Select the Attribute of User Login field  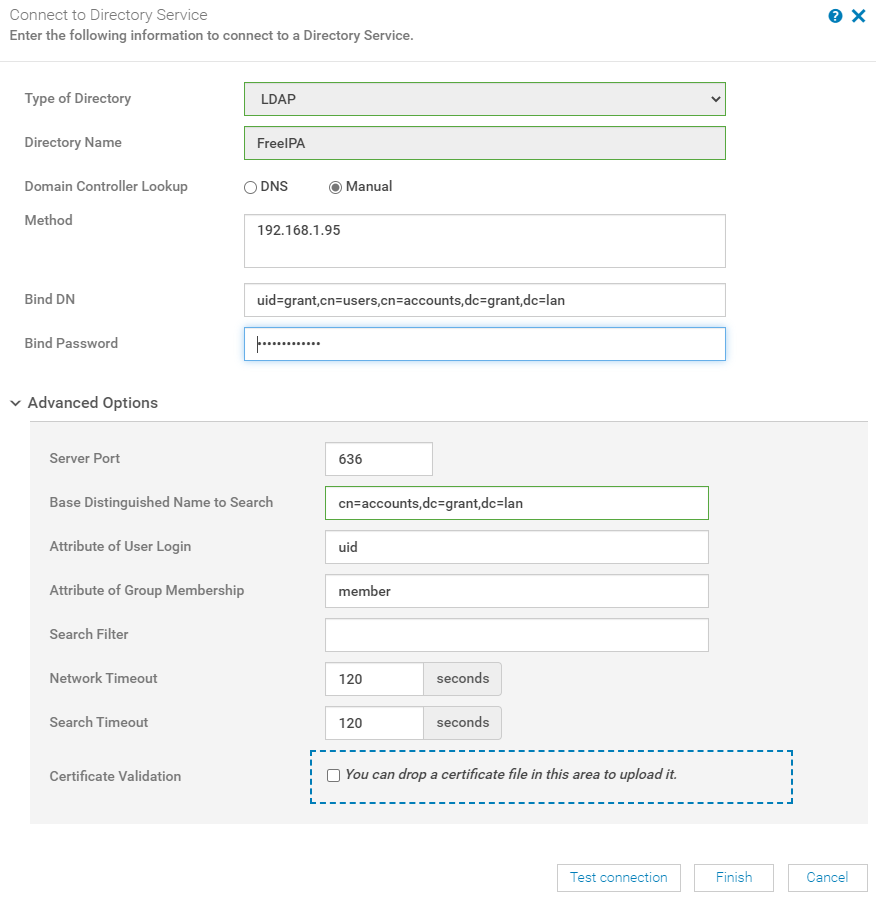516,546
